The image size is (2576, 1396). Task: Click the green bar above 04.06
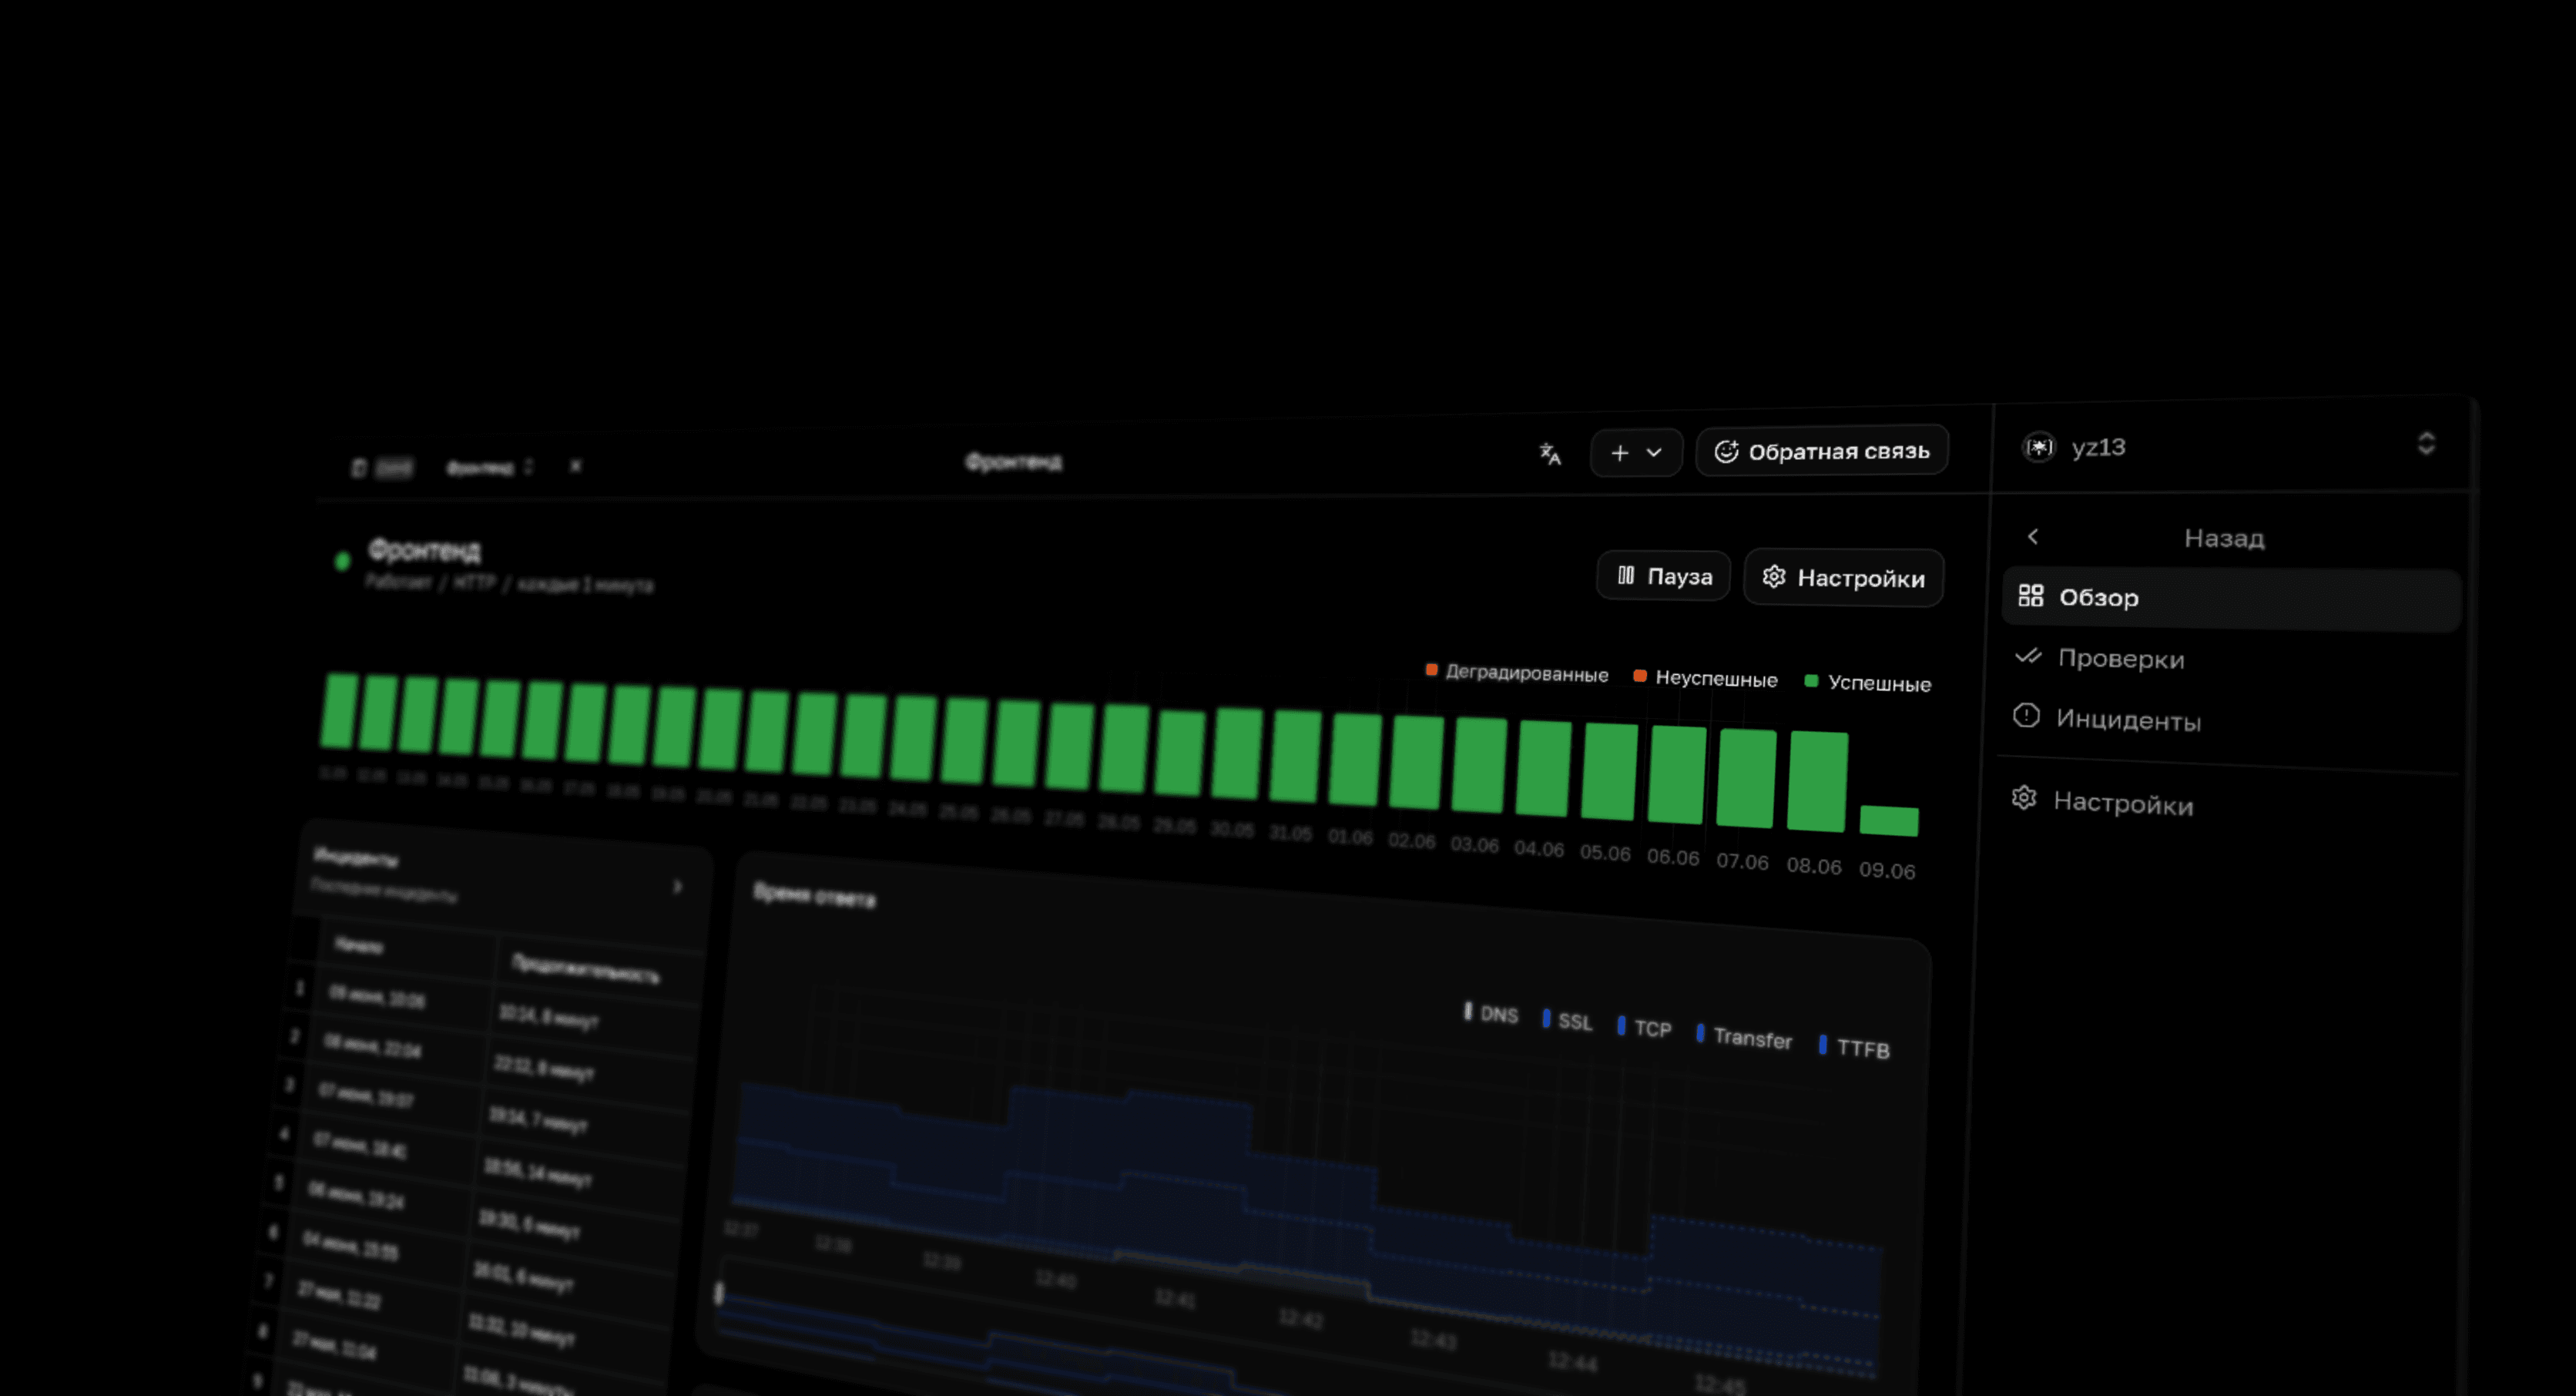[1544, 768]
